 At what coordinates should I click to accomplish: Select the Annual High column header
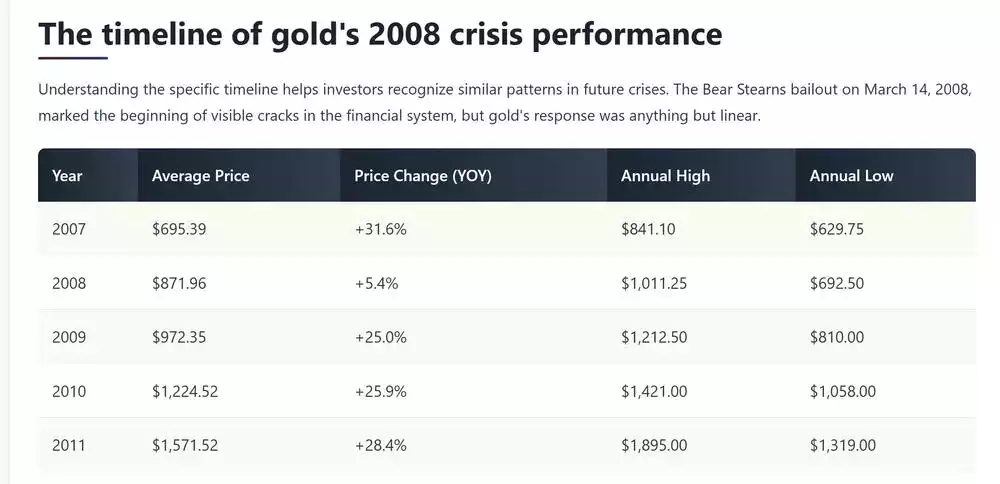(x=665, y=176)
